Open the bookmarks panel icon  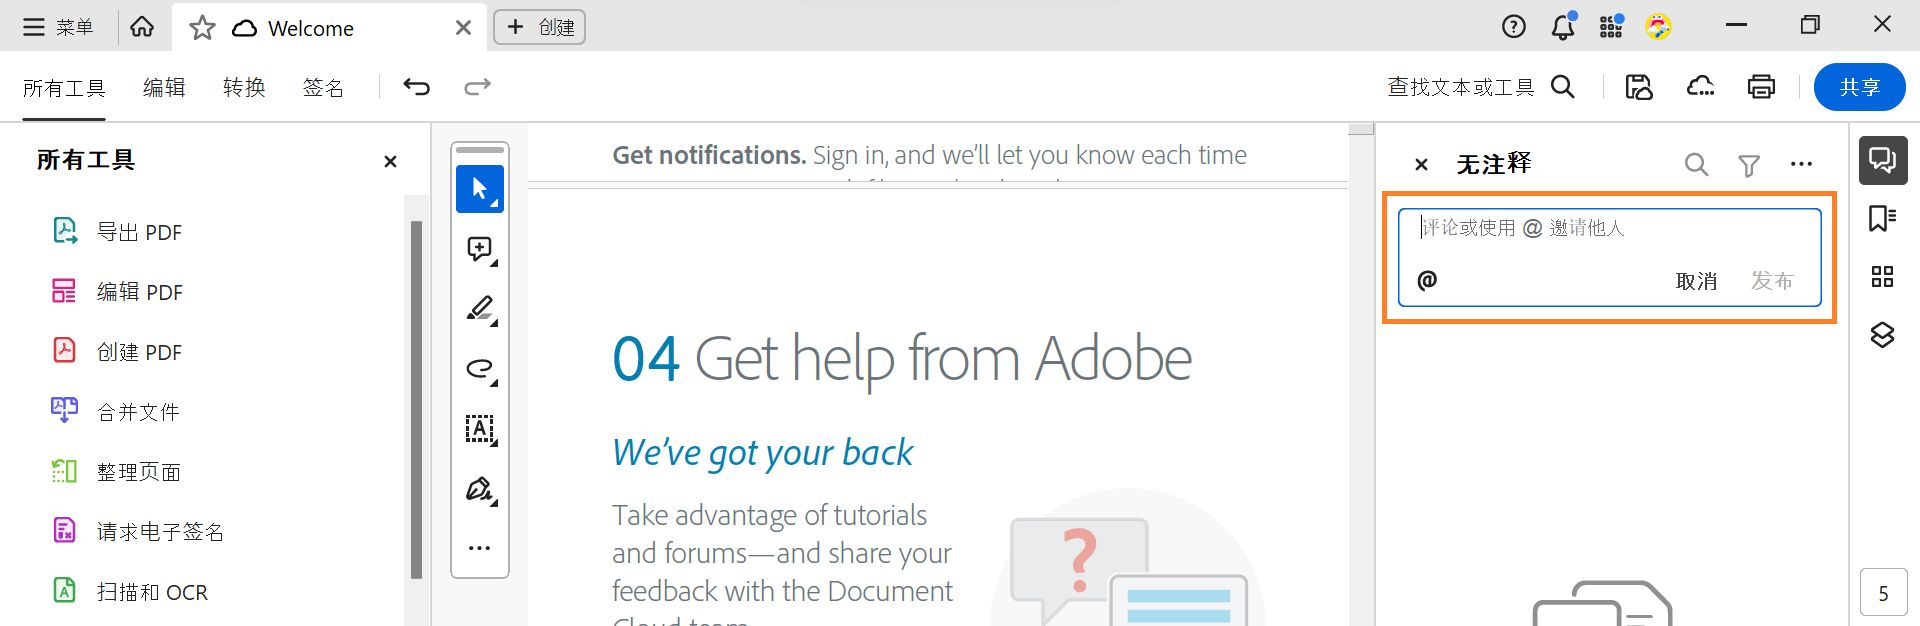[x=1882, y=218]
